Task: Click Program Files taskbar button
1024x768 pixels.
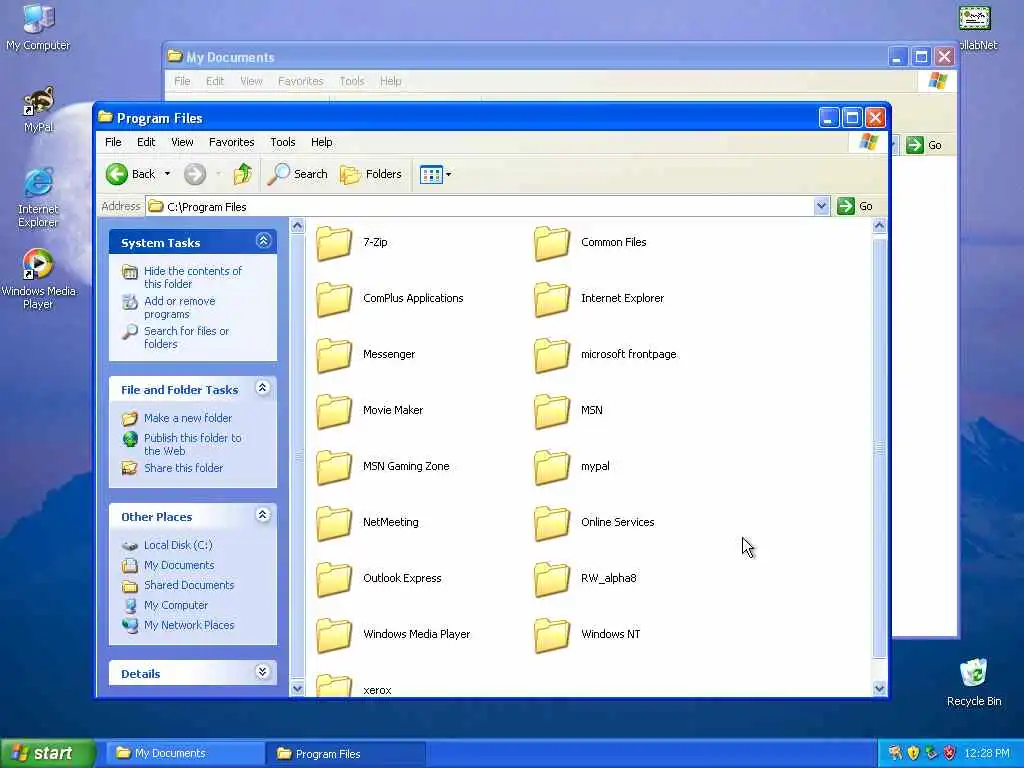Action: click(346, 754)
